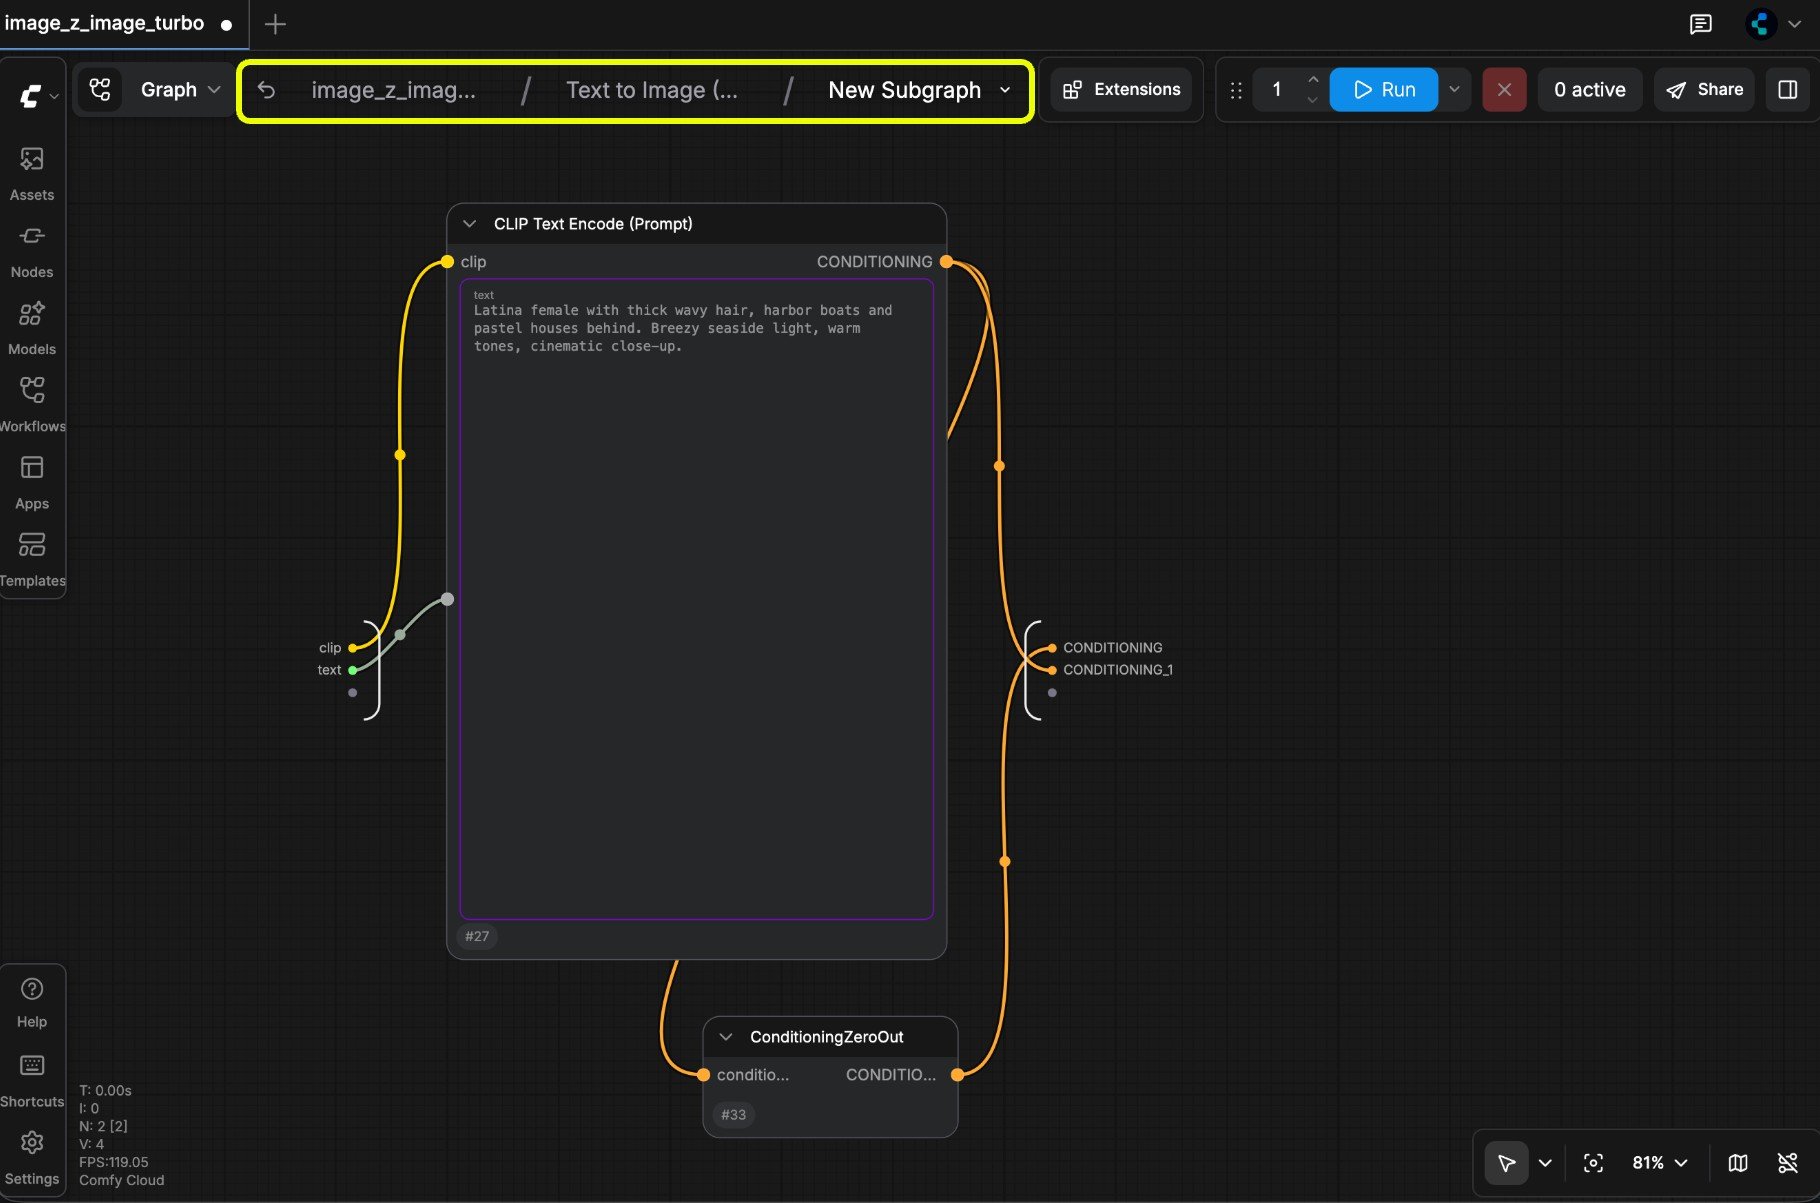The width and height of the screenshot is (1820, 1203).
Task: Open the chat feedback icon
Action: [x=1700, y=24]
